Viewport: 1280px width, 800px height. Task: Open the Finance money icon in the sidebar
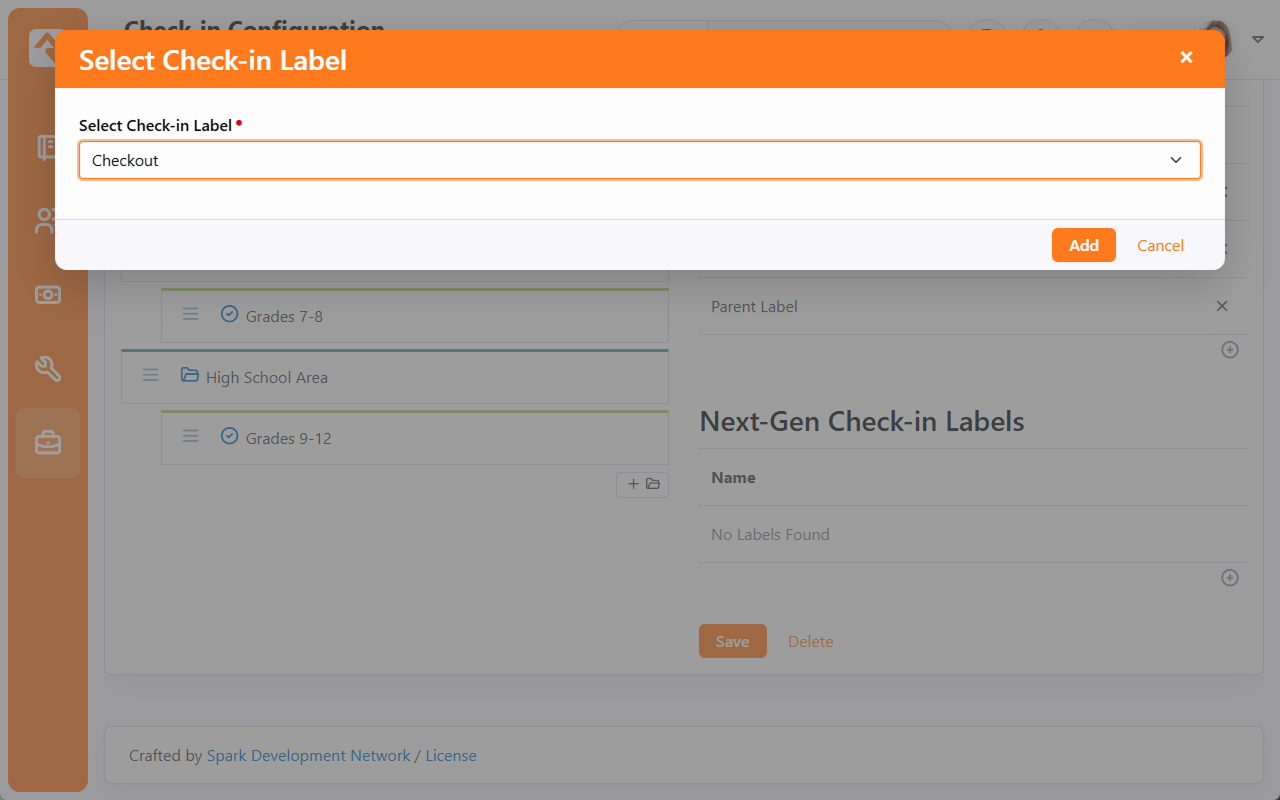[48, 295]
